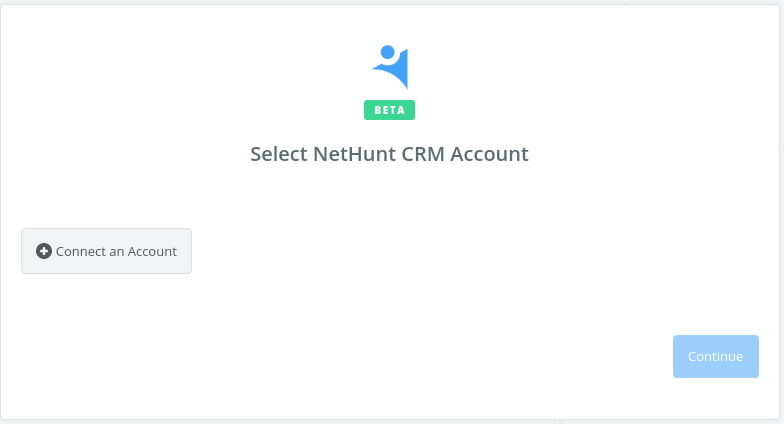The width and height of the screenshot is (784, 424).
Task: Add an account via the dark plus circle
Action: coord(44,251)
